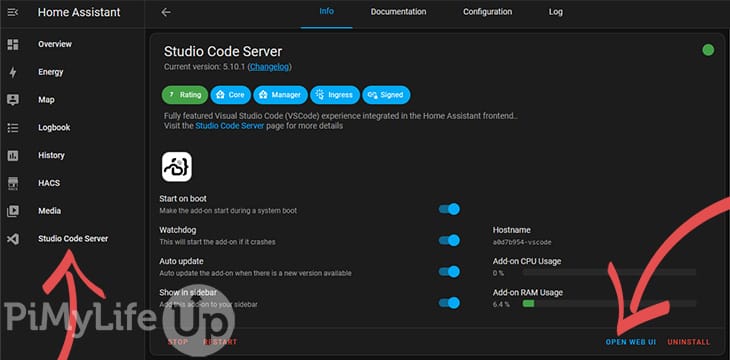This screenshot has height=360, width=730.
Task: Click the History chart icon
Action: pos(13,156)
